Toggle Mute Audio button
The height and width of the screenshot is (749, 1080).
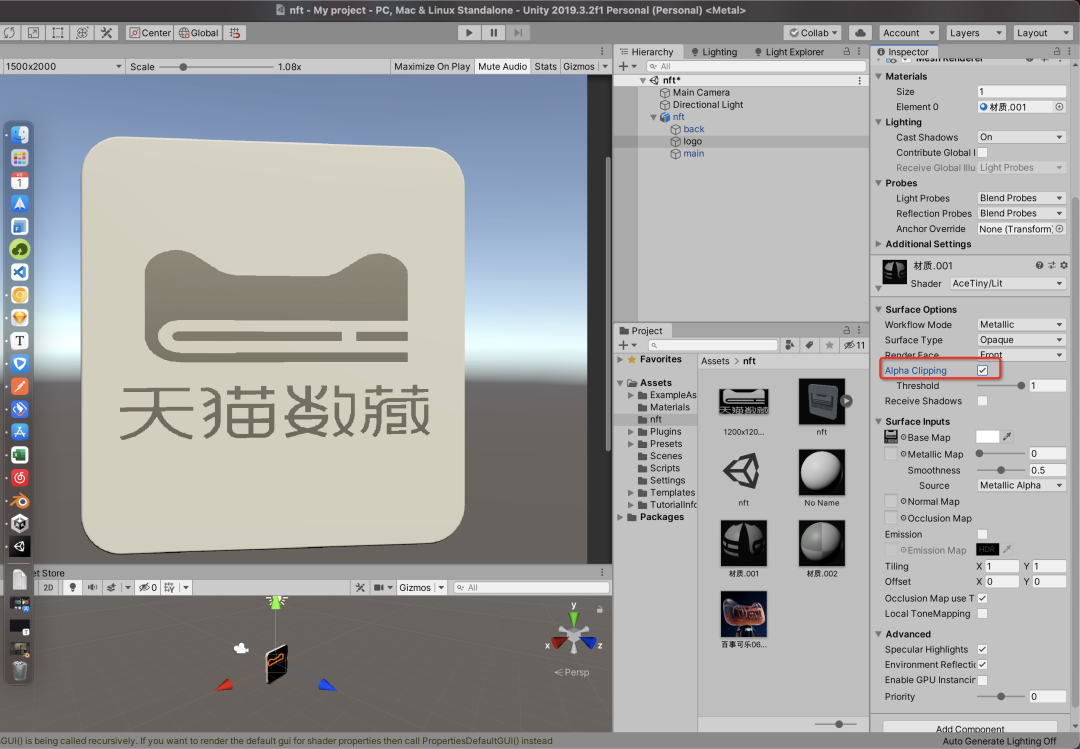pos(503,66)
